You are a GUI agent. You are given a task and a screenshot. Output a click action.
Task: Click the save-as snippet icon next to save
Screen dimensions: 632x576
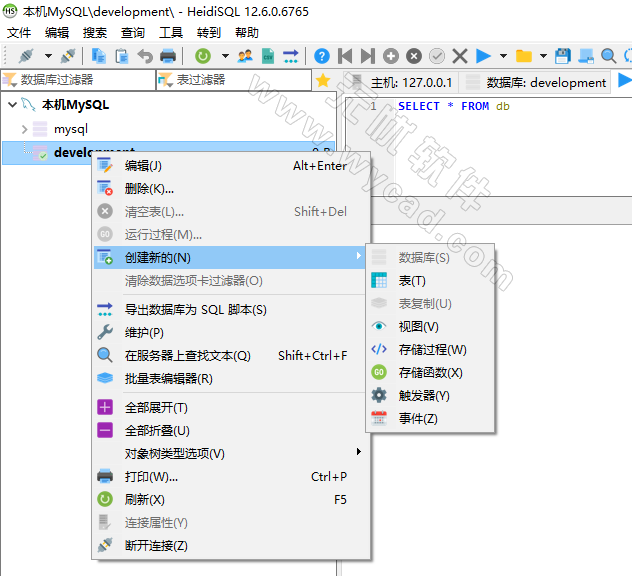[586, 56]
